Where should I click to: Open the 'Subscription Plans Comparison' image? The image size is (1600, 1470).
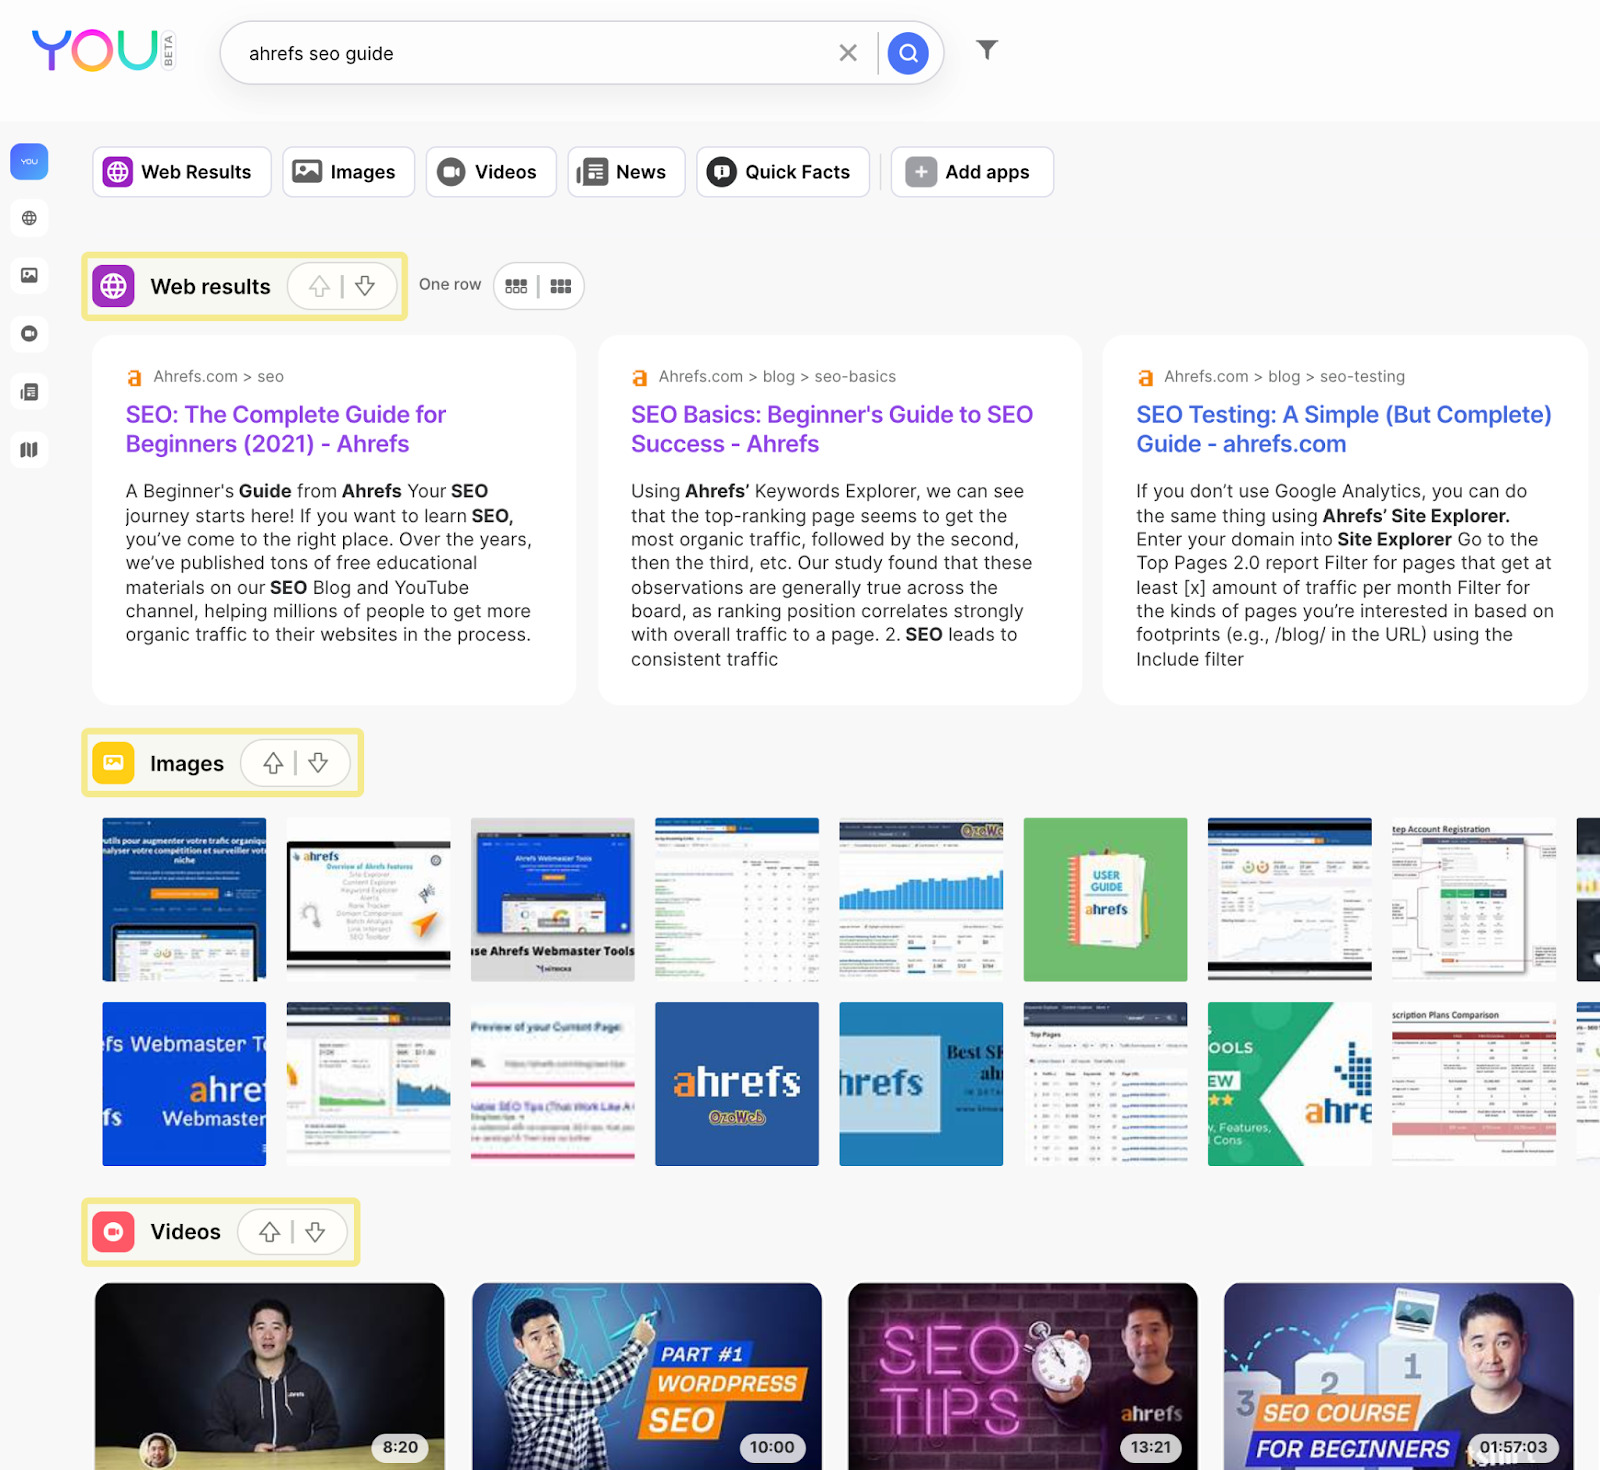coord(1474,1084)
